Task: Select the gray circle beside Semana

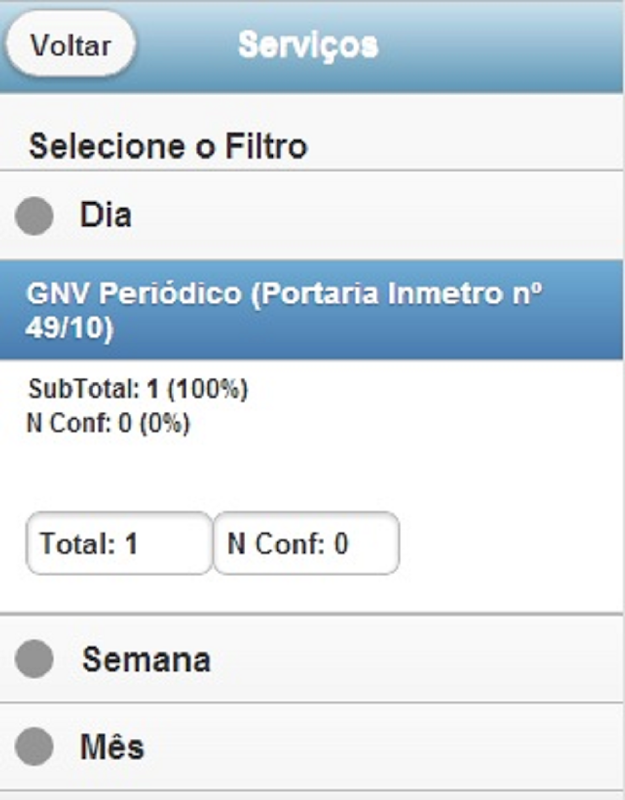Action: point(35,660)
